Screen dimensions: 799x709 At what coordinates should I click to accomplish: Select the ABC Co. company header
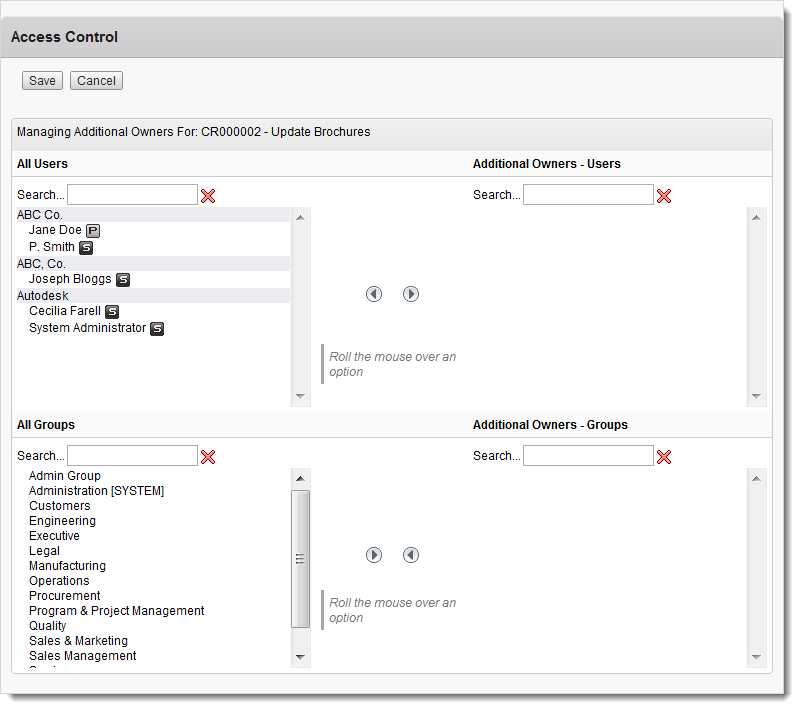tap(153, 215)
